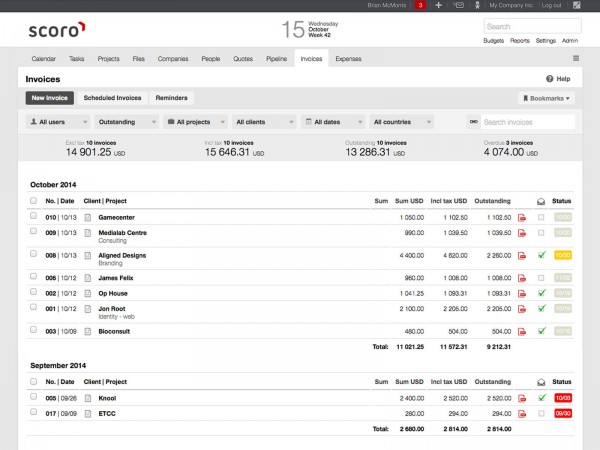
Task: Open the envelope messages icon in top bar
Action: 458,5
